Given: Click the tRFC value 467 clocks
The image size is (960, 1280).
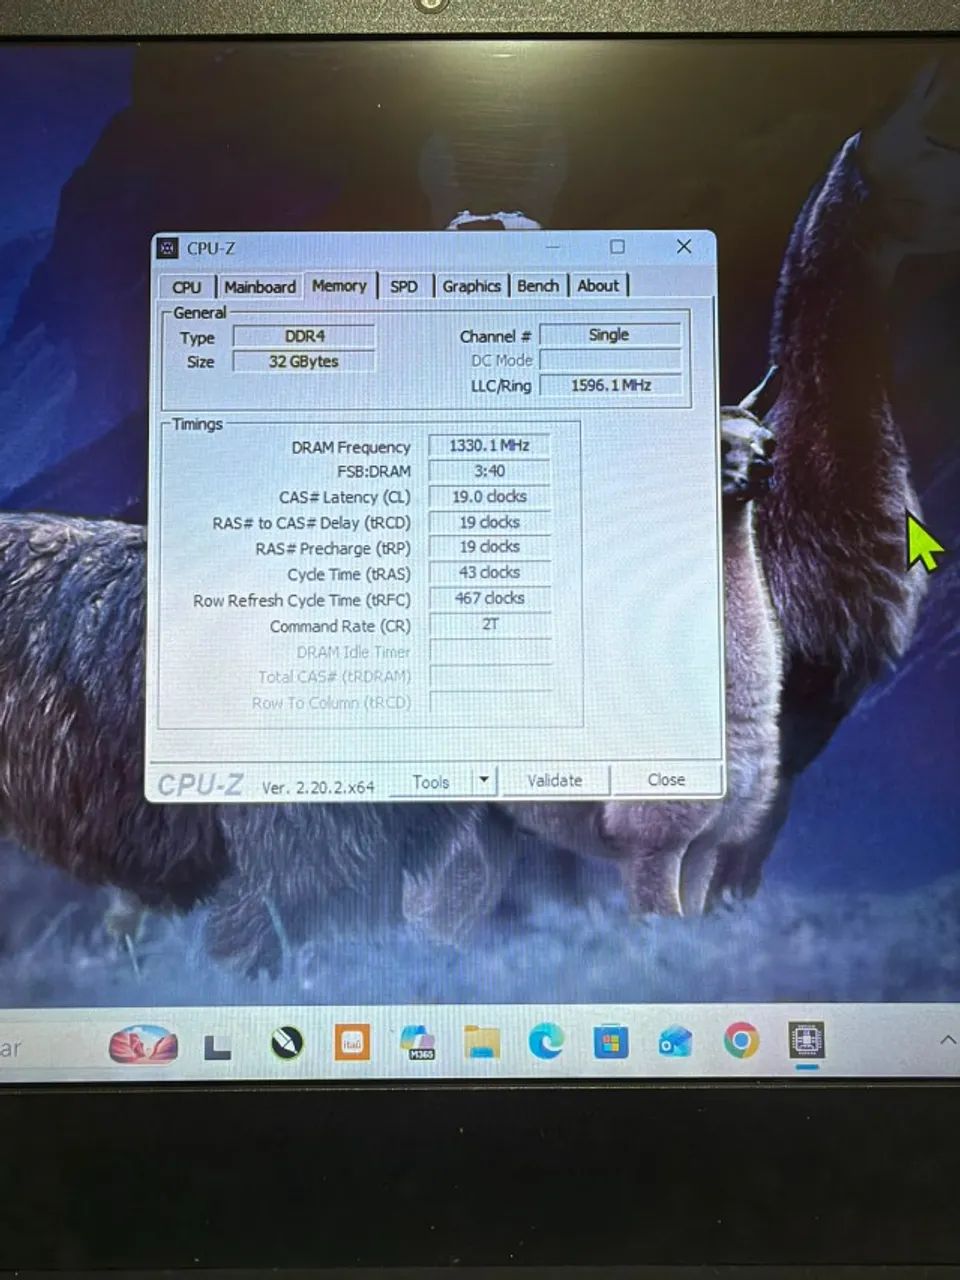Looking at the screenshot, I should (x=489, y=598).
